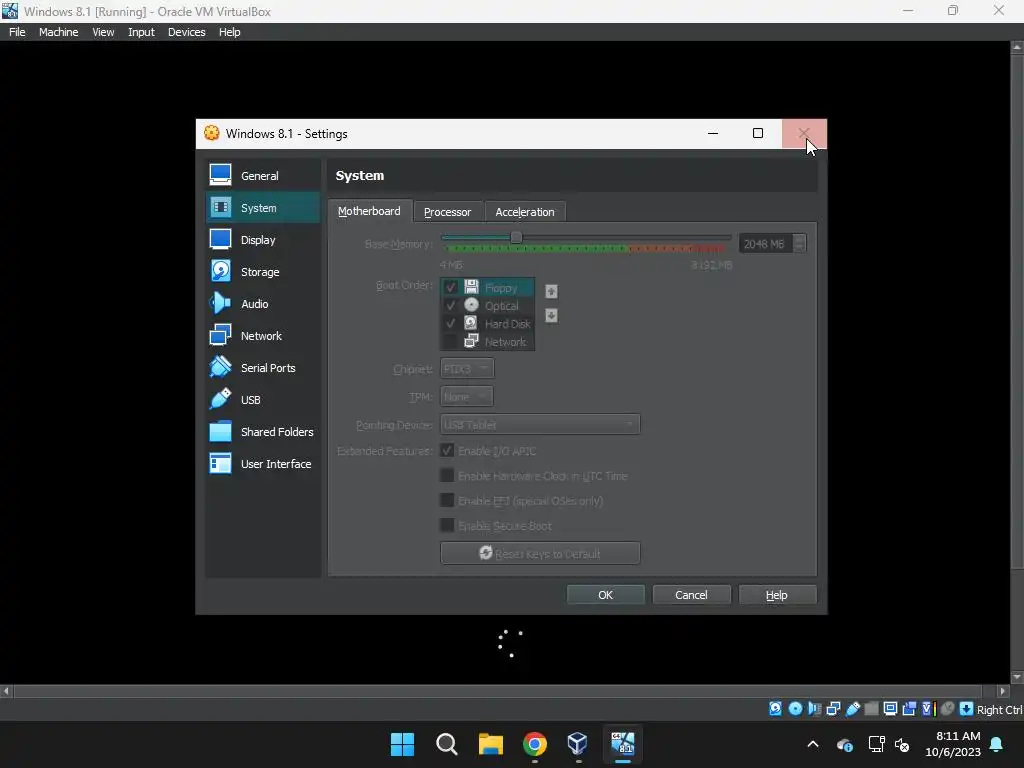This screenshot has width=1024, height=768.
Task: Open the General settings category
Action: pyautogui.click(x=263, y=176)
